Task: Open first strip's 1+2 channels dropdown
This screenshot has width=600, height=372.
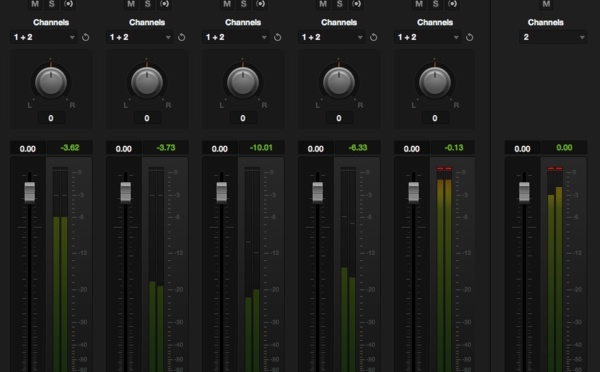Action: 44,37
